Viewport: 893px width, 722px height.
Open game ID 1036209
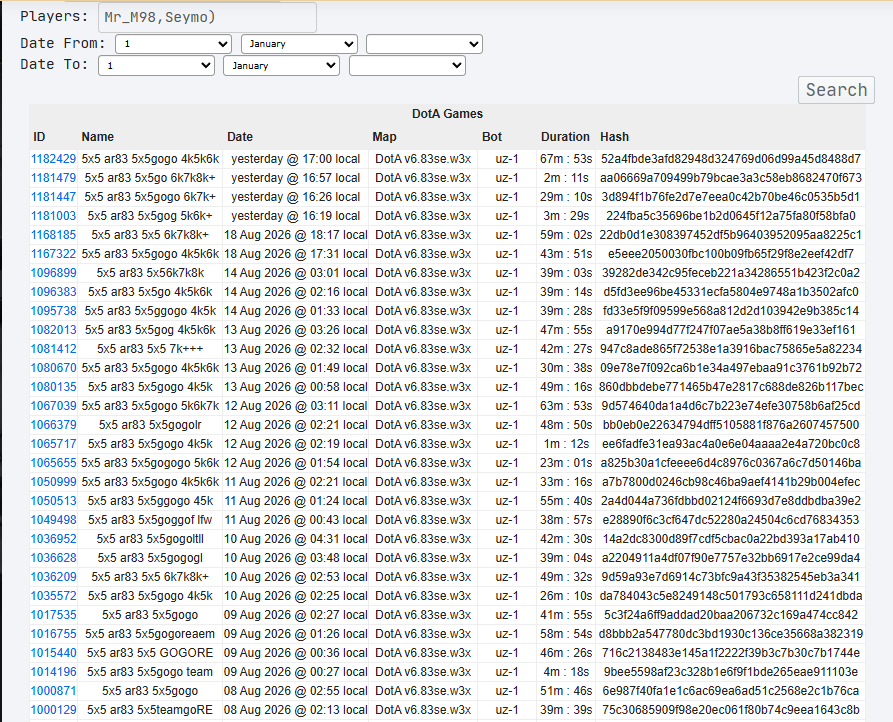pyautogui.click(x=54, y=577)
